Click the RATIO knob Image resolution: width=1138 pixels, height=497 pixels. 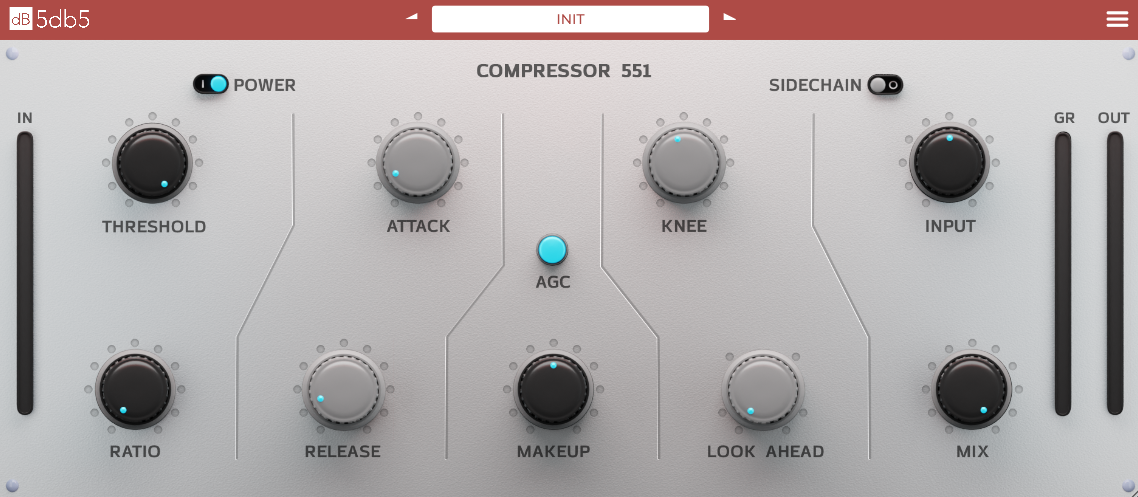click(136, 390)
